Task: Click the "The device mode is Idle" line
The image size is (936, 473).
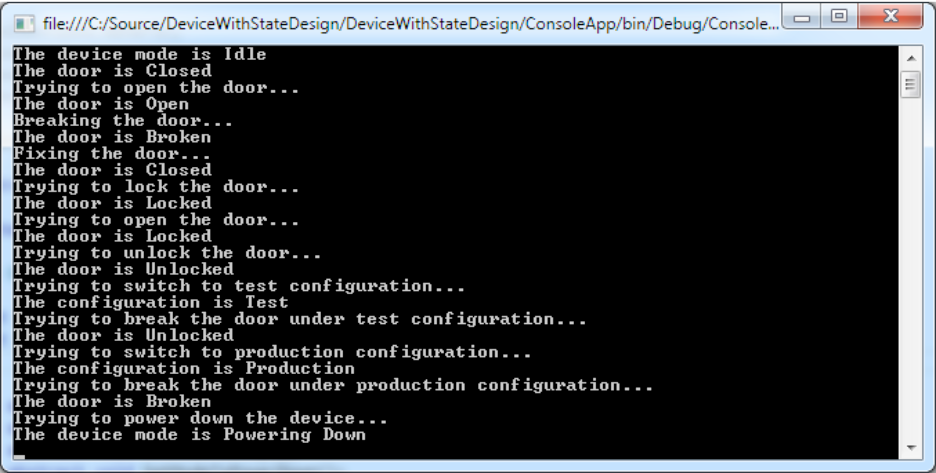Action: pyautogui.click(x=140, y=54)
